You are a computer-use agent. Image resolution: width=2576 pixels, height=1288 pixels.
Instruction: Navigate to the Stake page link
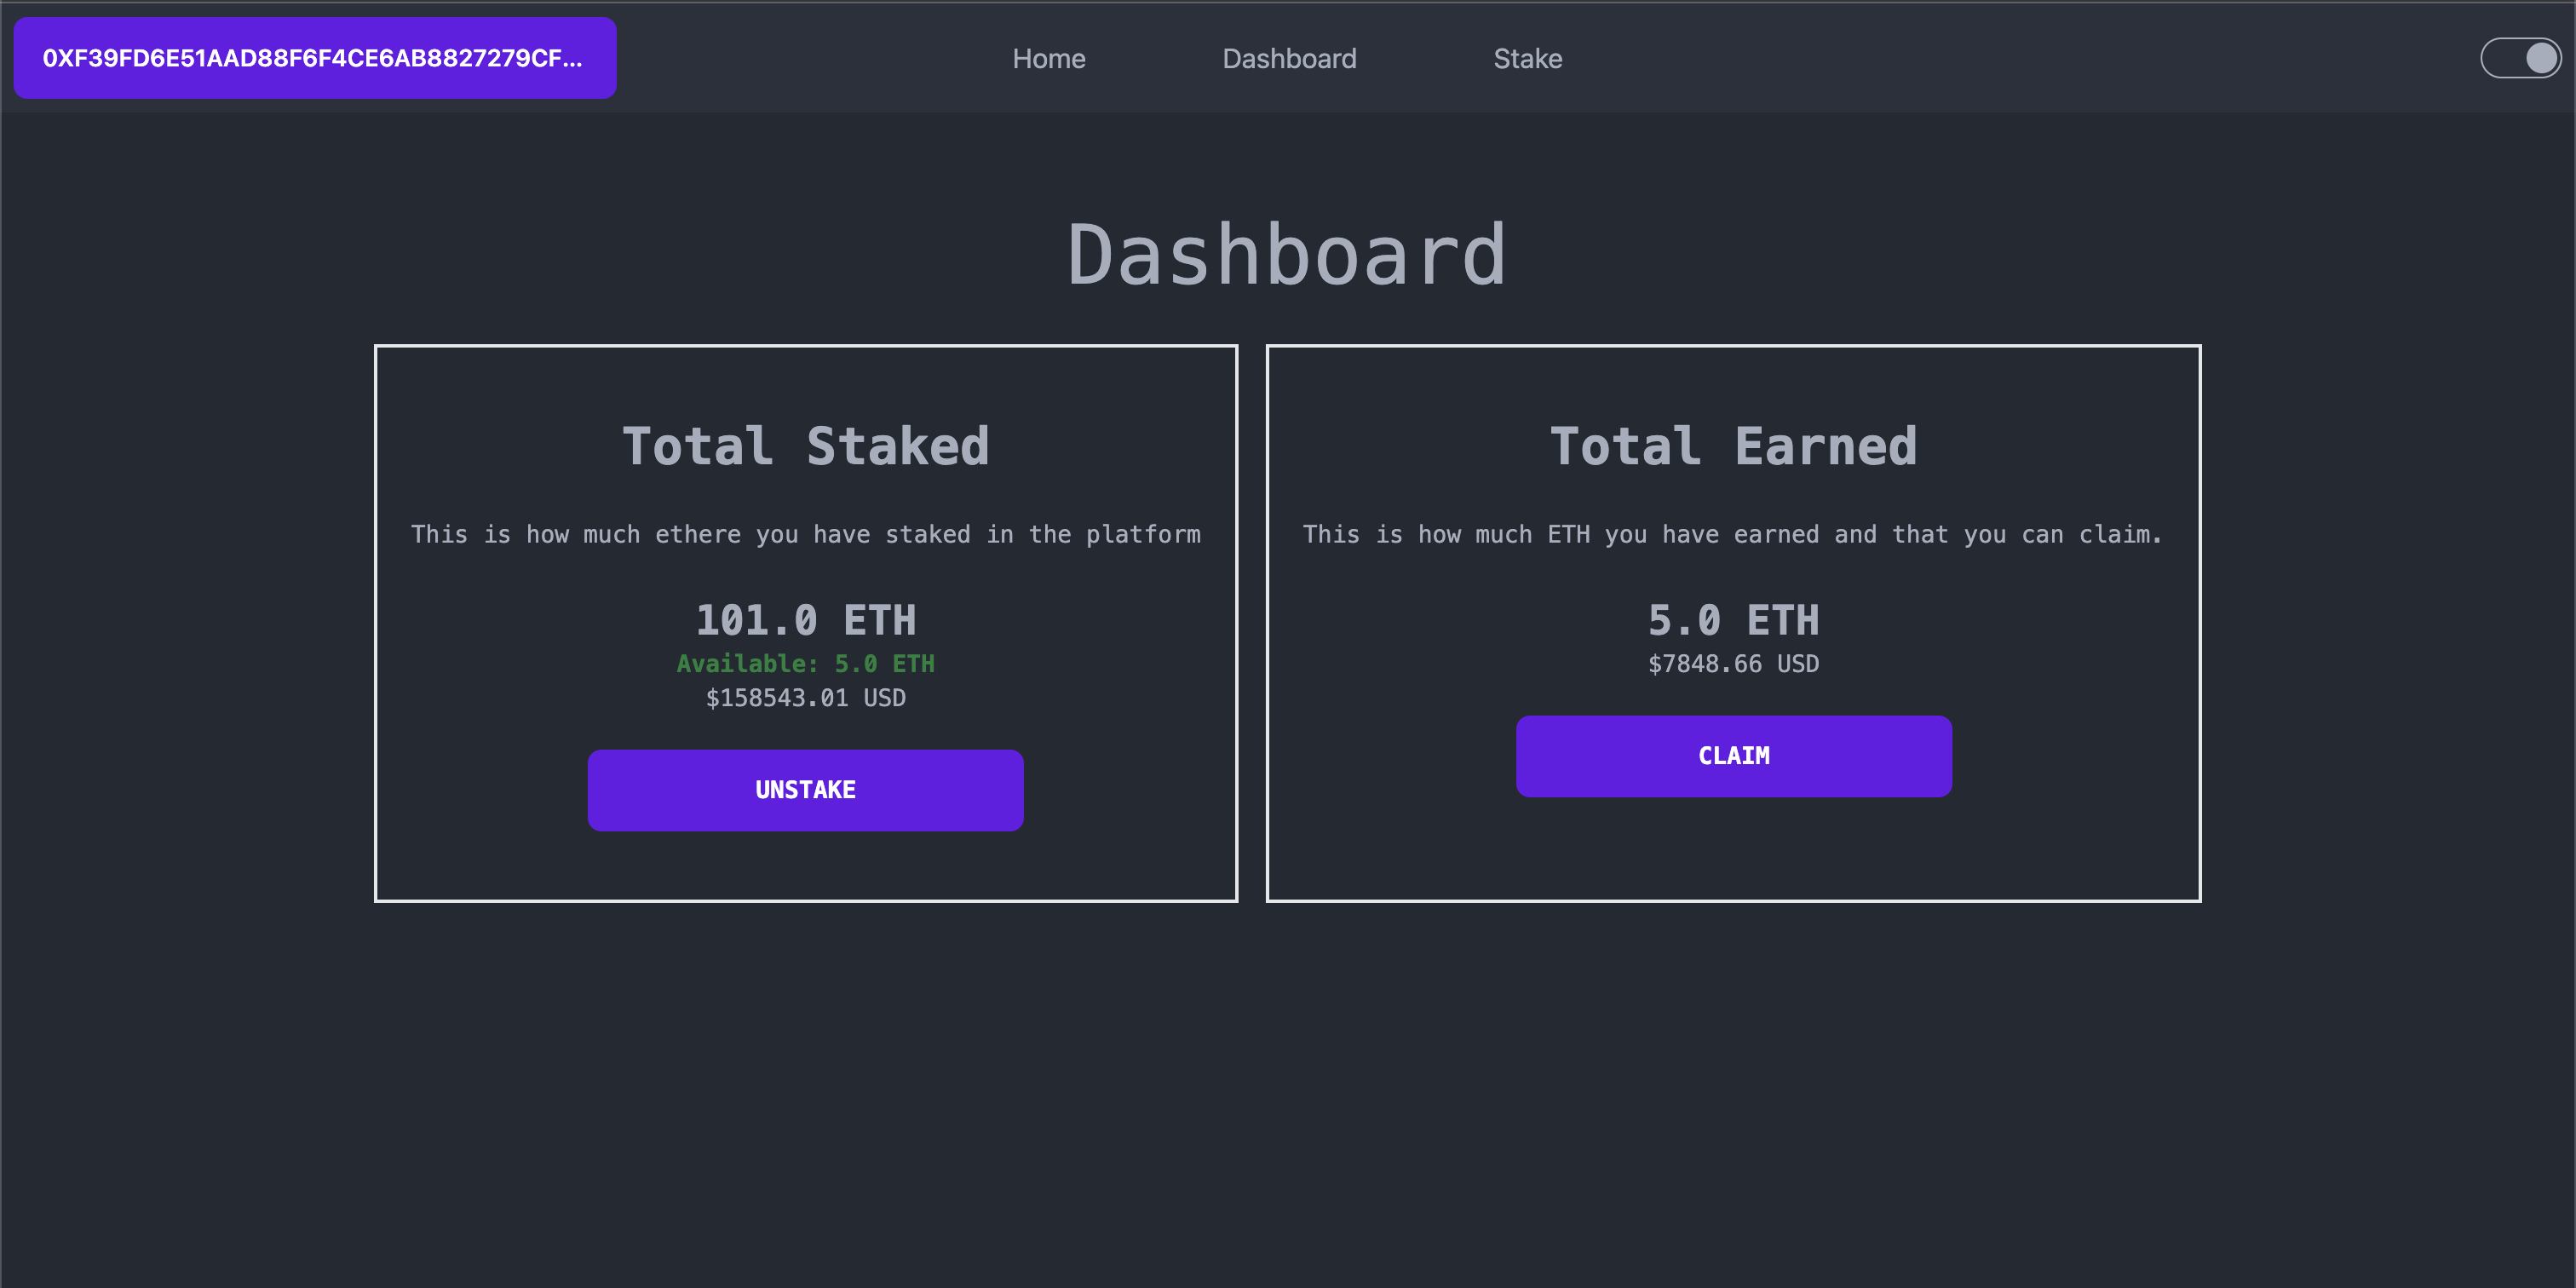point(1527,59)
